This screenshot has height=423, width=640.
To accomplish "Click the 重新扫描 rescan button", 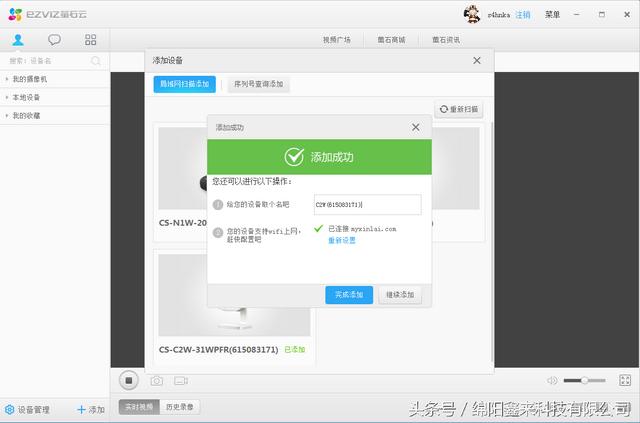I will click(x=460, y=109).
